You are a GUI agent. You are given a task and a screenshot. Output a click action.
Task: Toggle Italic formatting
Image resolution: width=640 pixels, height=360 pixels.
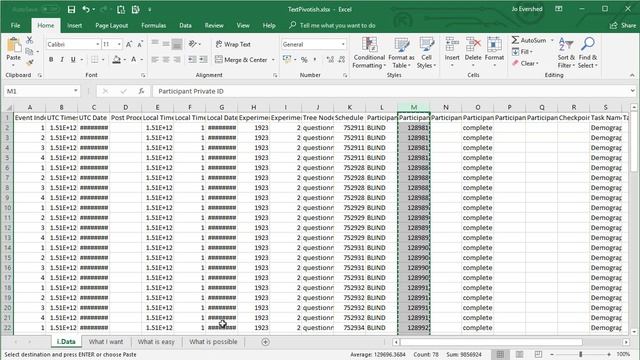tap(62, 60)
